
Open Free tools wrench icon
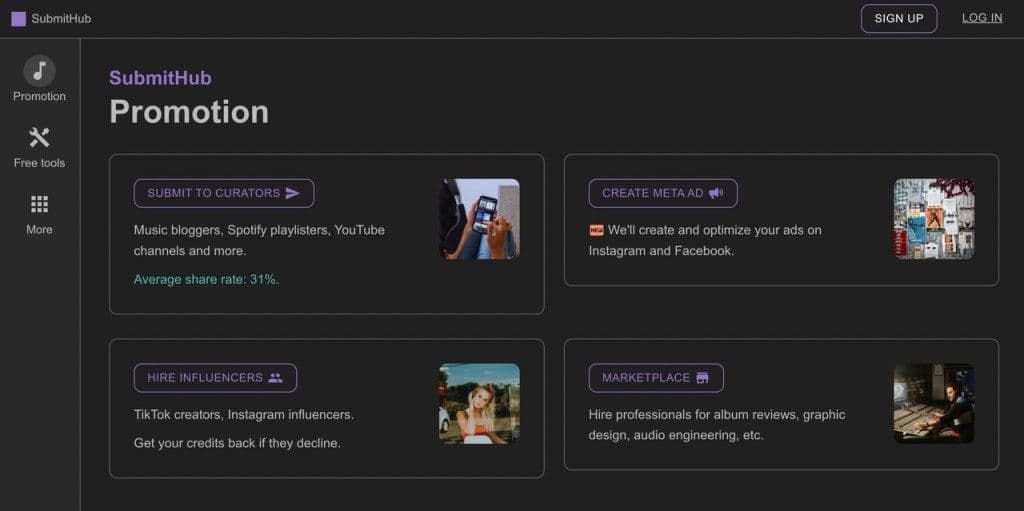(39, 138)
